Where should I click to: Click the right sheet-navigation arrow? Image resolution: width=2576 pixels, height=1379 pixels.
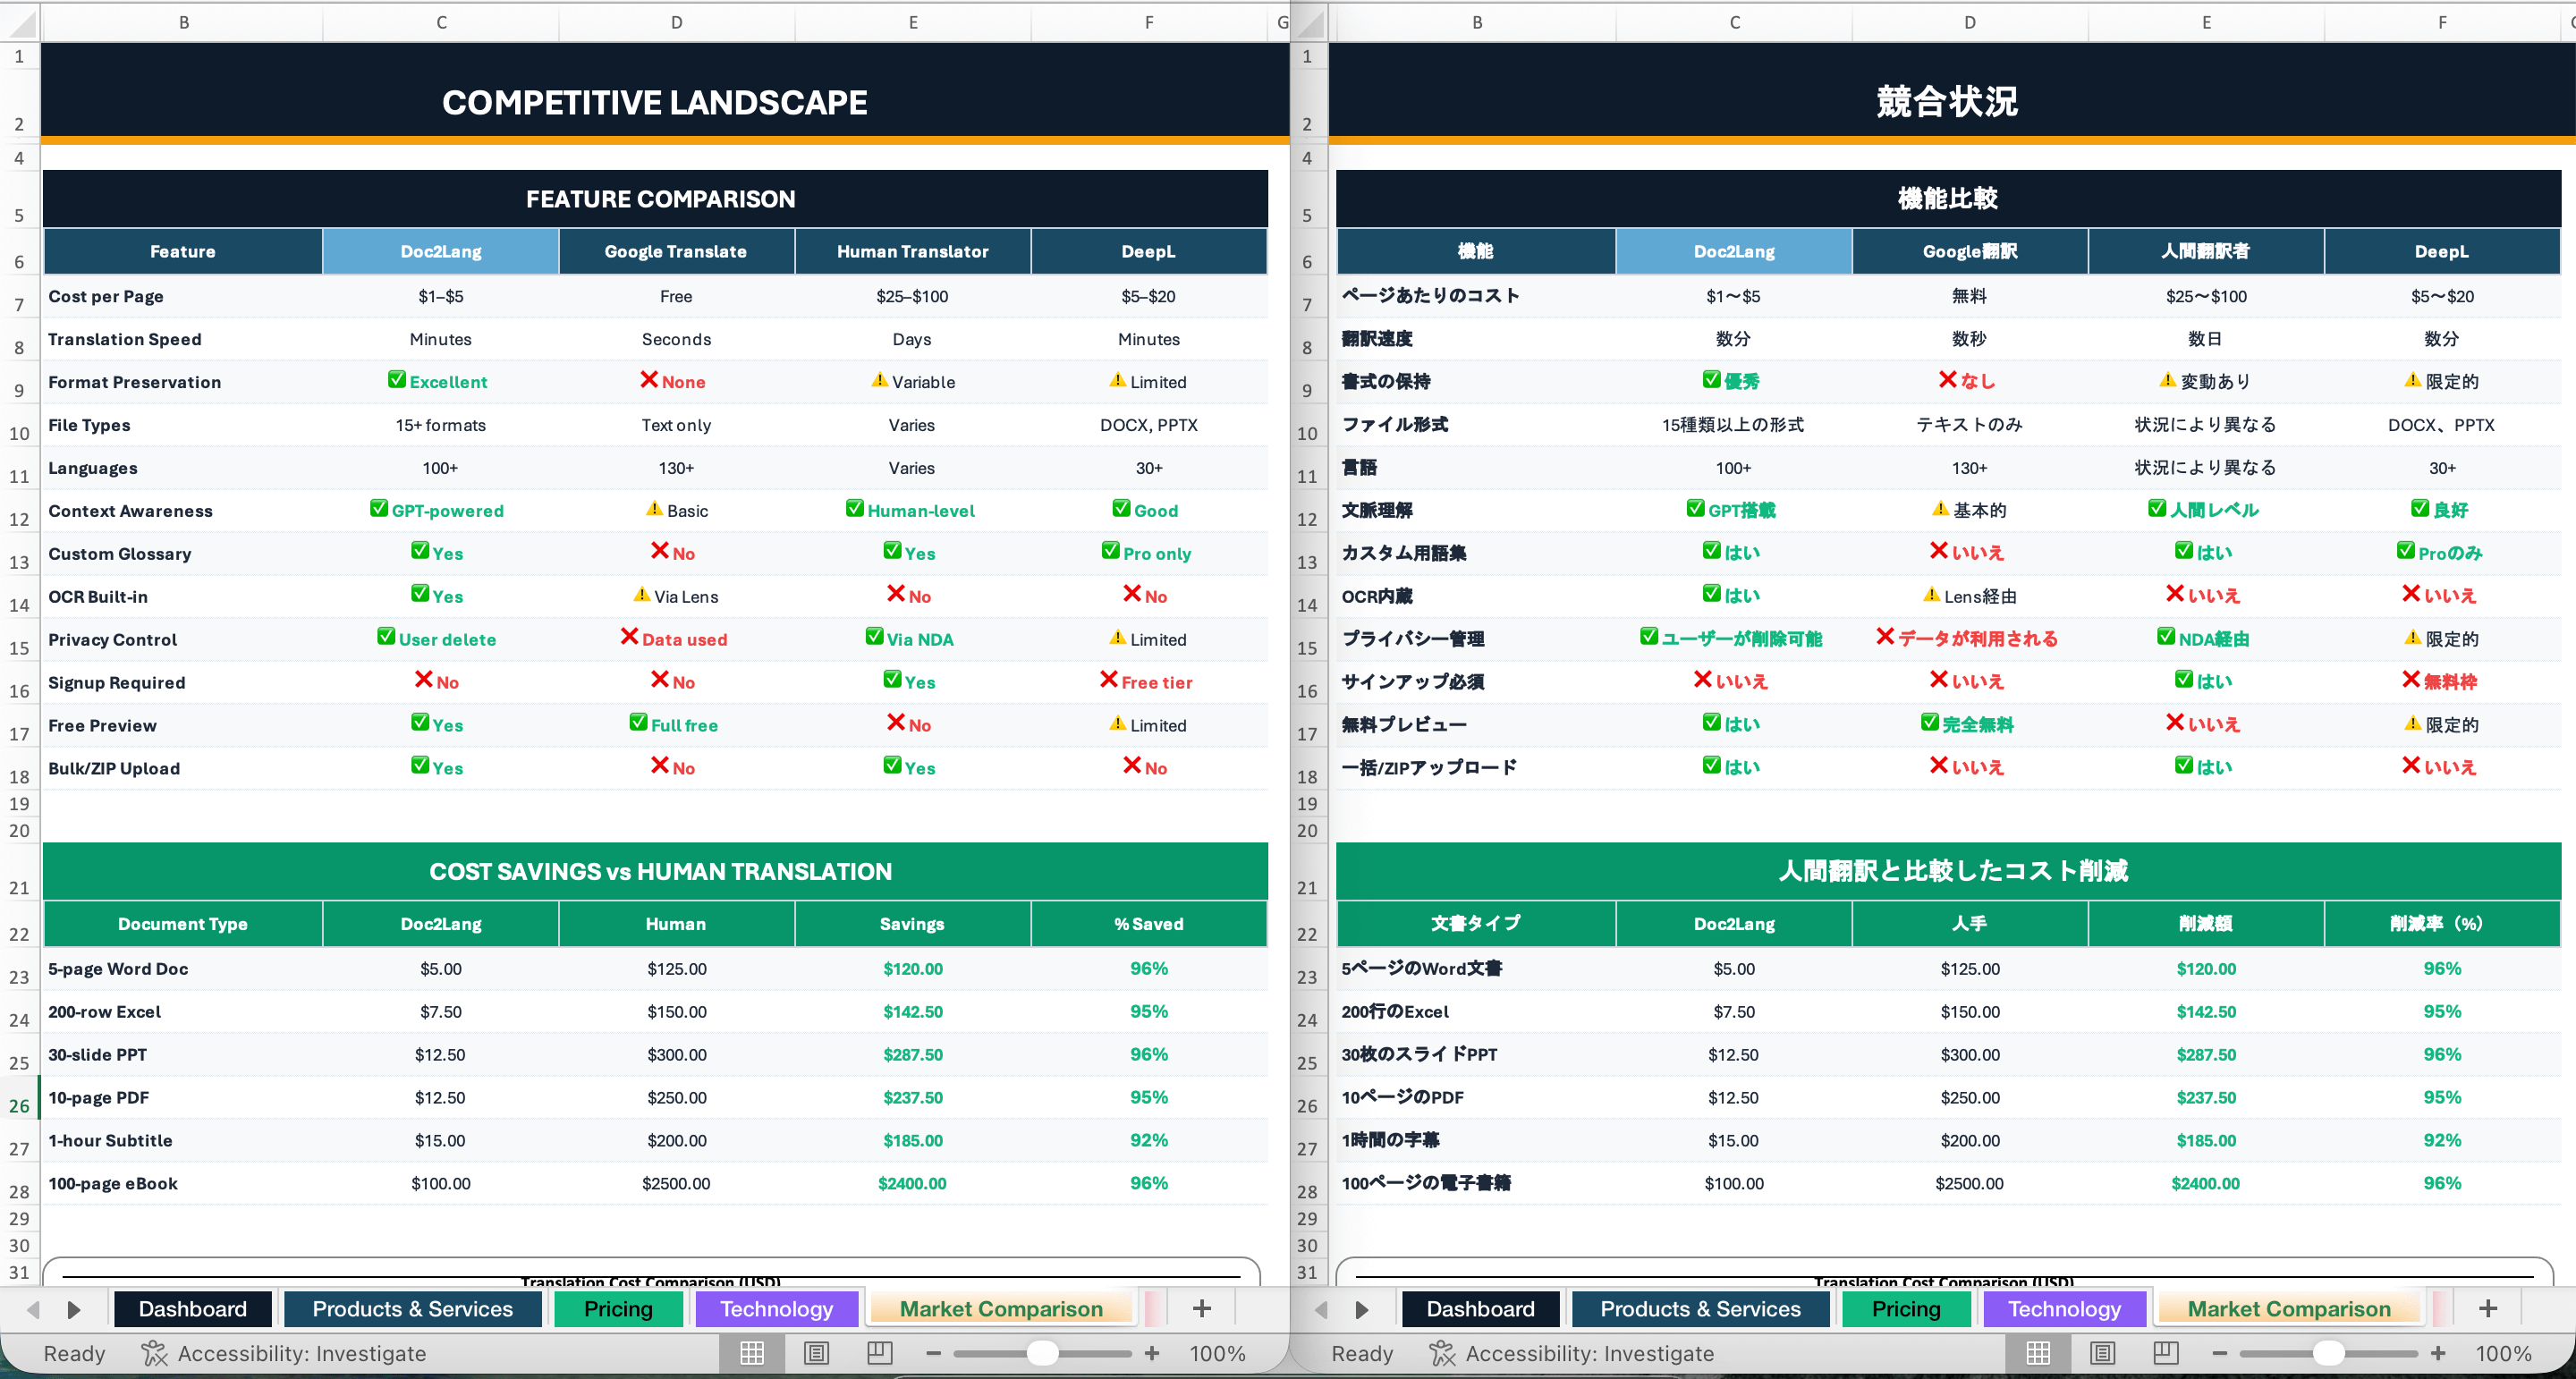pyautogui.click(x=72, y=1308)
